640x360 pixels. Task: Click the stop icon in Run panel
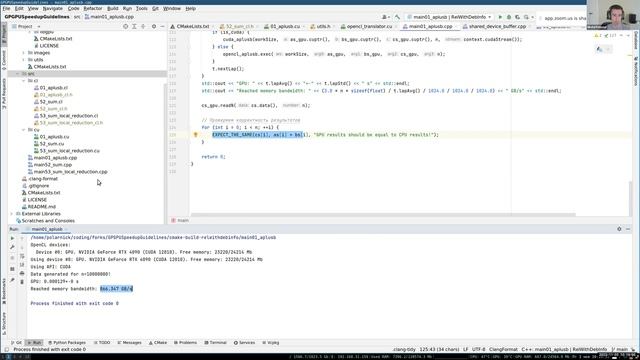[x=12, y=258]
